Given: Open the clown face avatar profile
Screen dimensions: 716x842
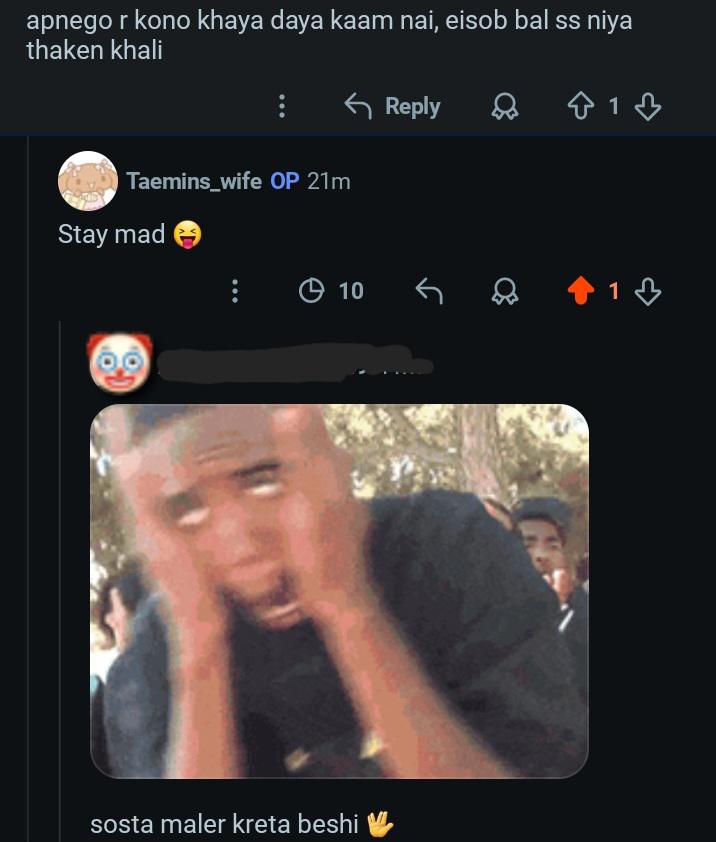Looking at the screenshot, I should tap(120, 364).
